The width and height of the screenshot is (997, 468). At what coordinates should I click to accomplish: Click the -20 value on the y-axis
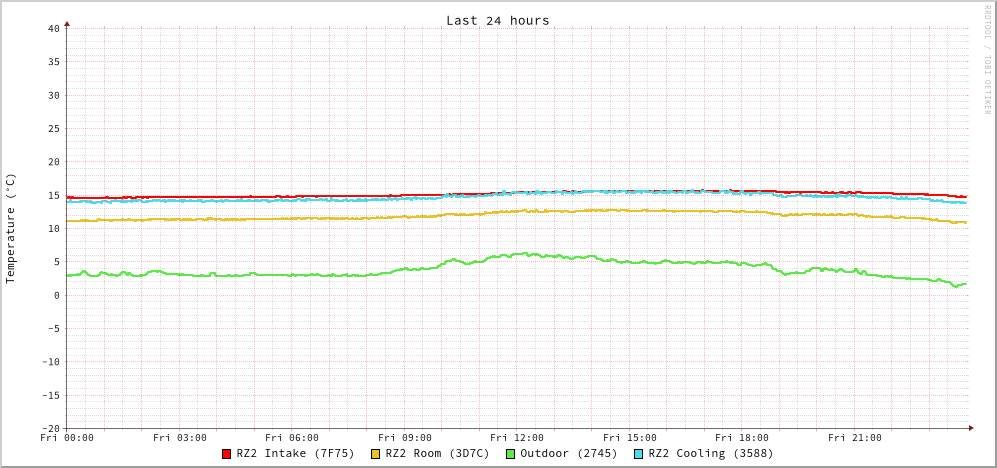50,428
